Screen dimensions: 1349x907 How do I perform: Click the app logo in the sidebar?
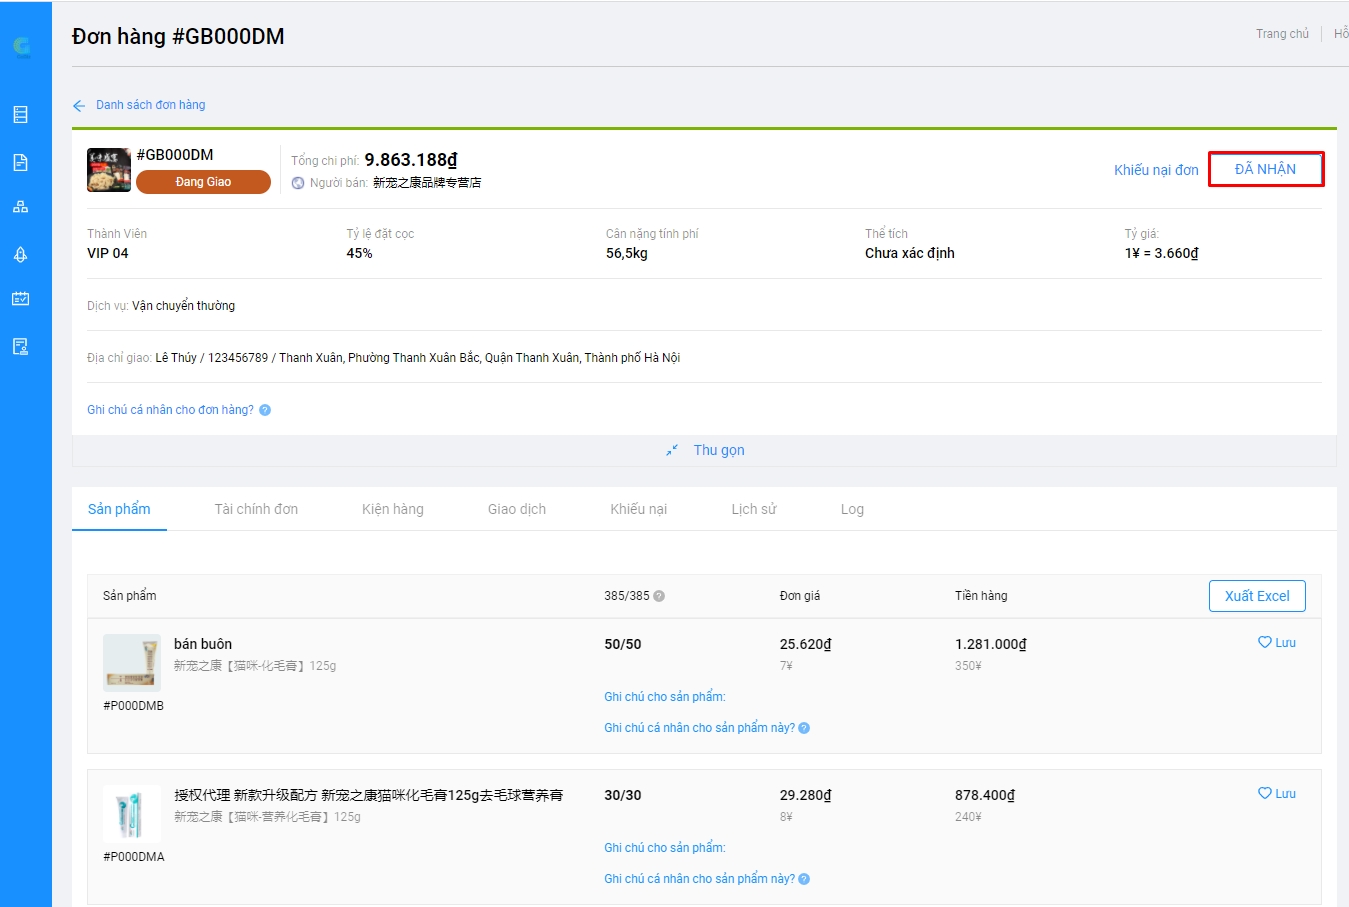click(x=21, y=46)
